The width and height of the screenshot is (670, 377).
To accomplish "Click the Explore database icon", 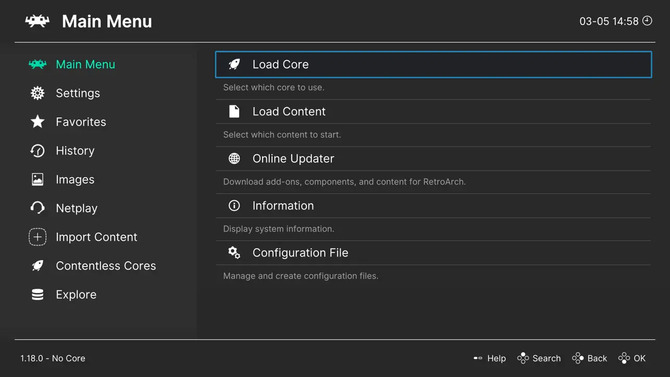I will 37,295.
